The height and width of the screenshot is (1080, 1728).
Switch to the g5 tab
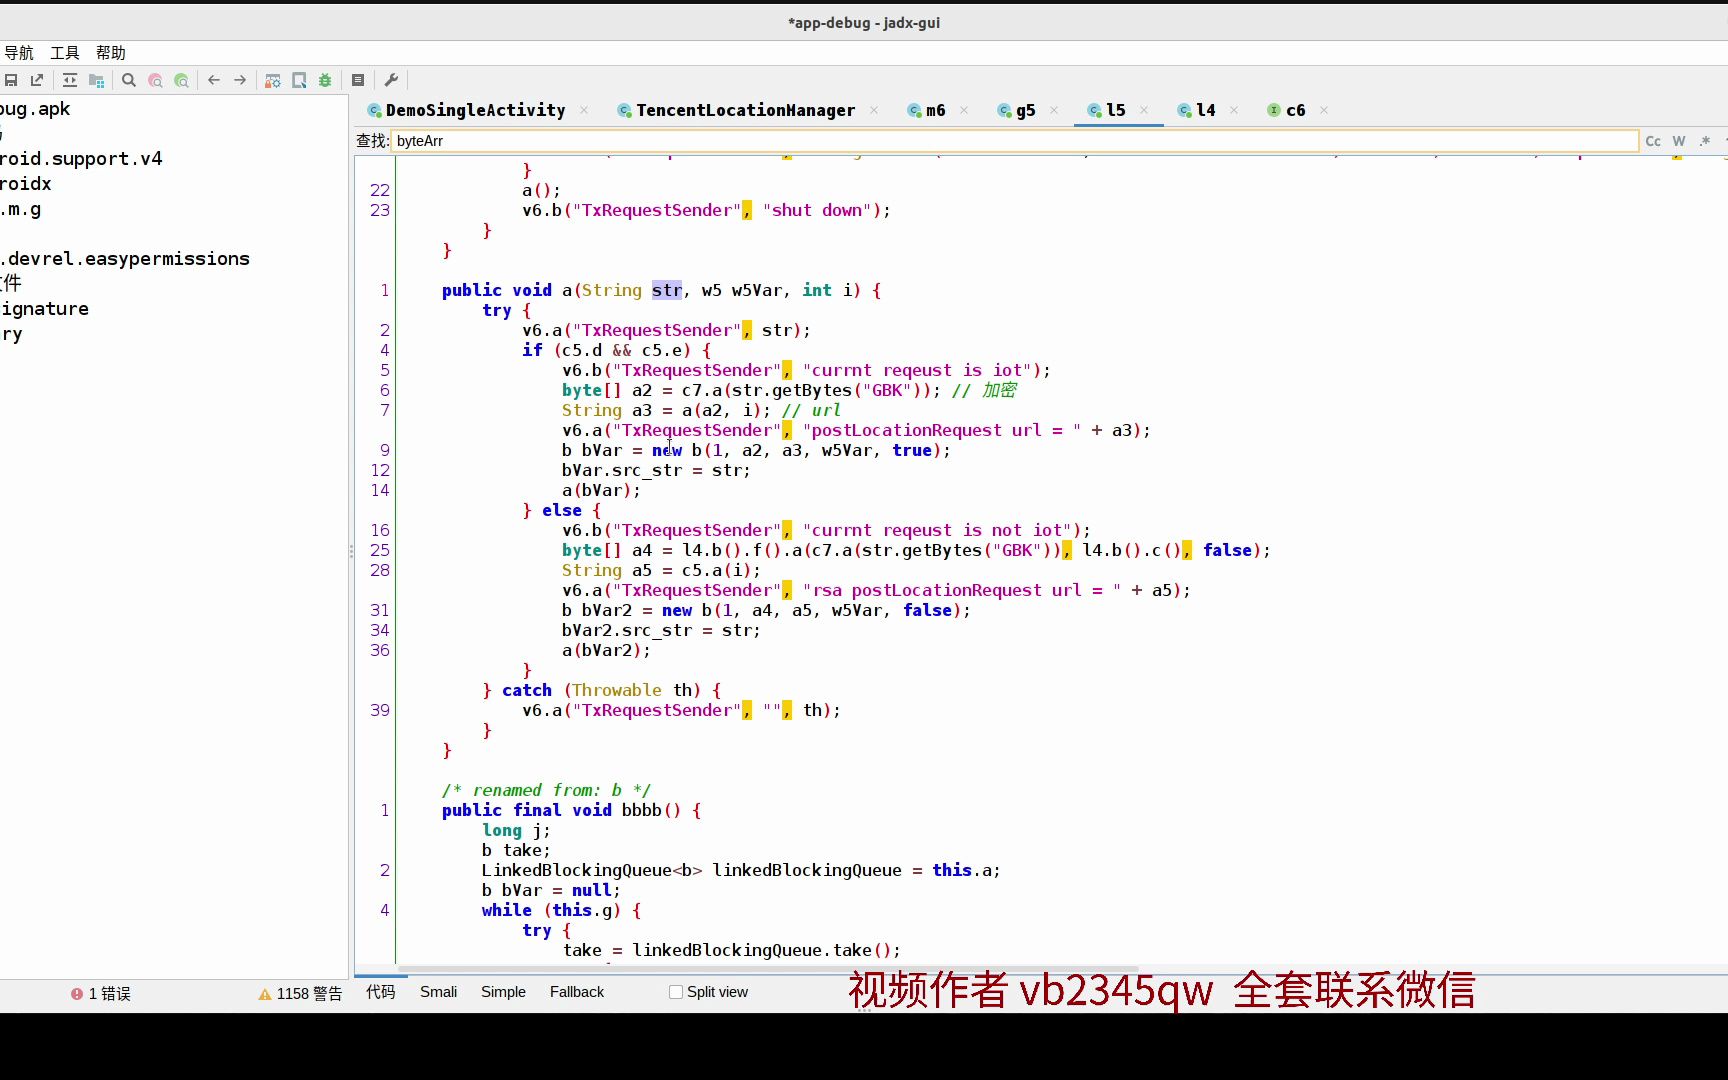coord(1025,110)
